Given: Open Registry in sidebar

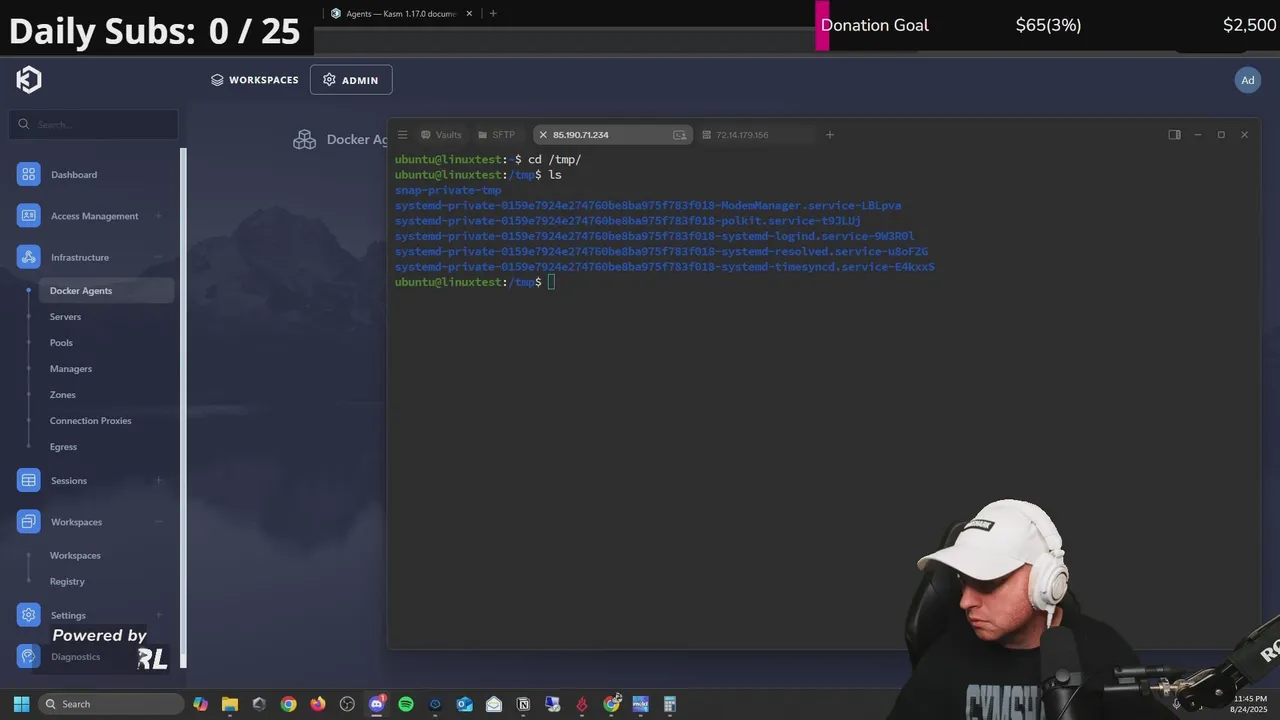Looking at the screenshot, I should (x=67, y=582).
